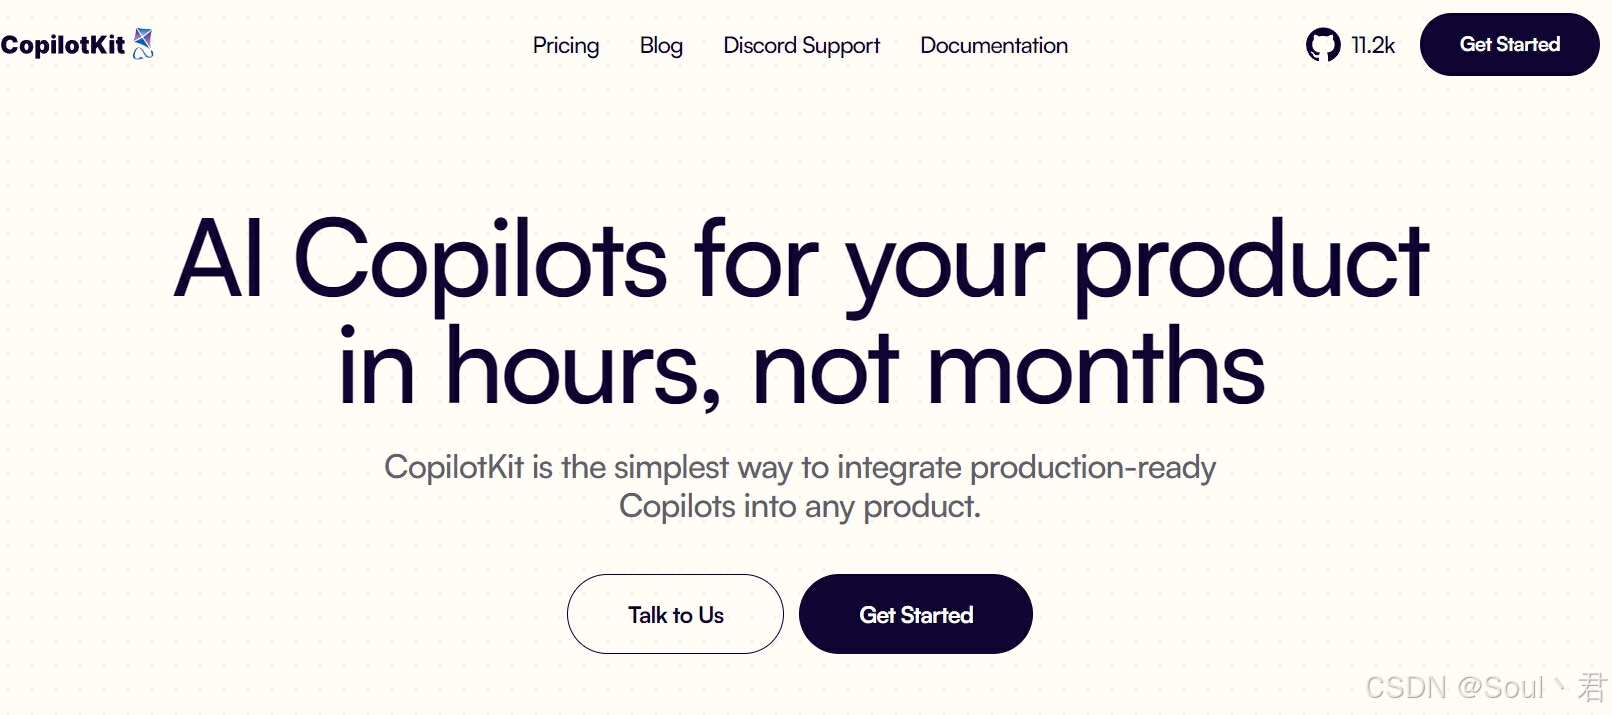Click the GitHub octocat icon in the header

click(1323, 44)
